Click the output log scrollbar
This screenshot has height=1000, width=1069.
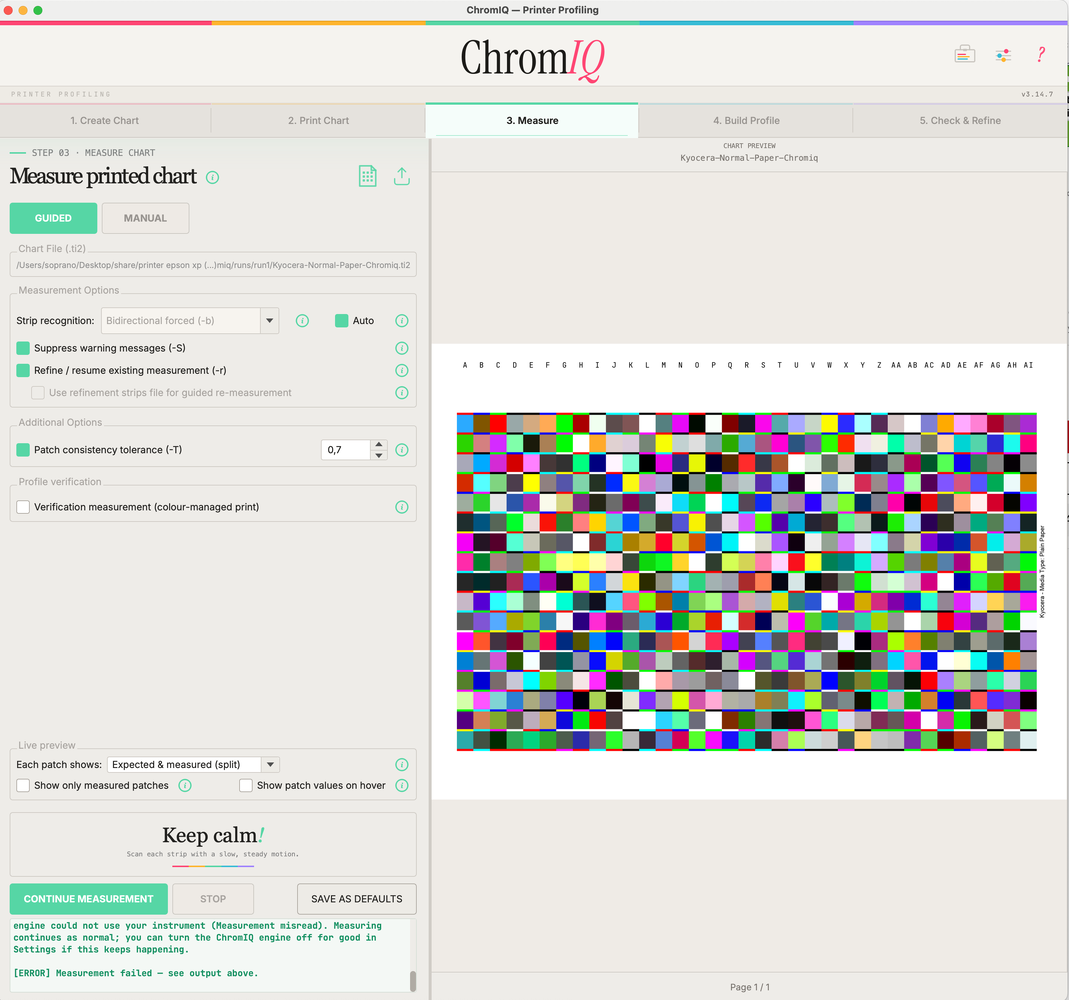(x=412, y=981)
